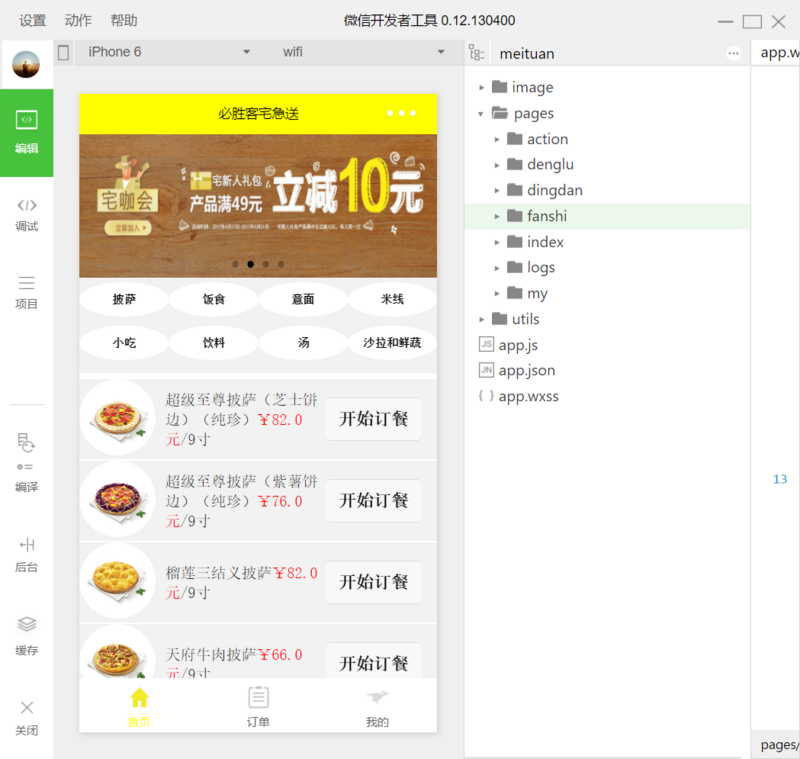Click the 编译 (Compile) sidebar icon
The image size is (800, 759).
[27, 463]
